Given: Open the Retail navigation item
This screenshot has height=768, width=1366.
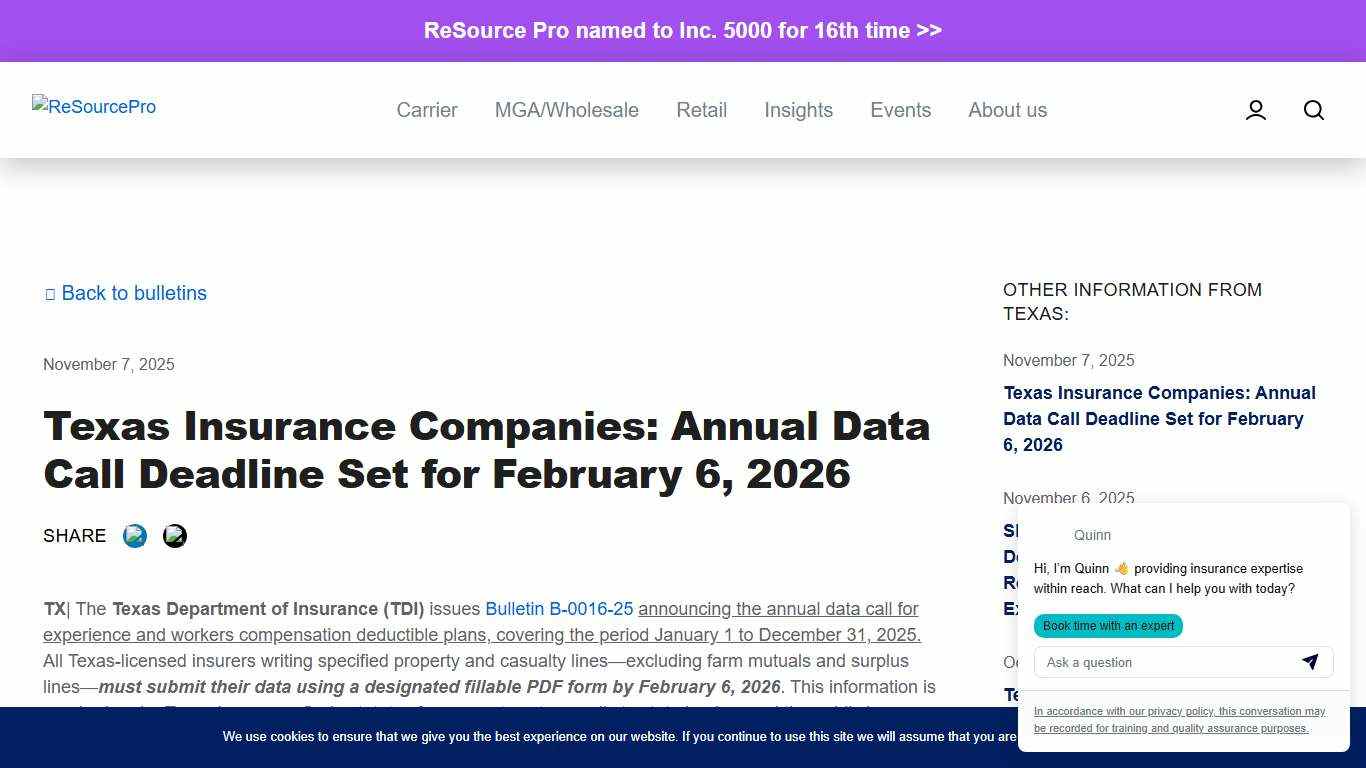Looking at the screenshot, I should tap(701, 110).
